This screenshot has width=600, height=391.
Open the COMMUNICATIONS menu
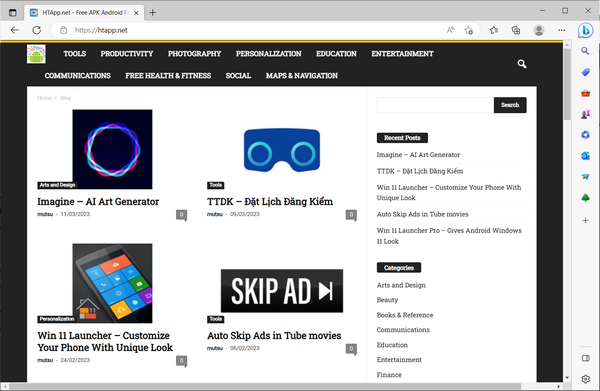point(78,76)
